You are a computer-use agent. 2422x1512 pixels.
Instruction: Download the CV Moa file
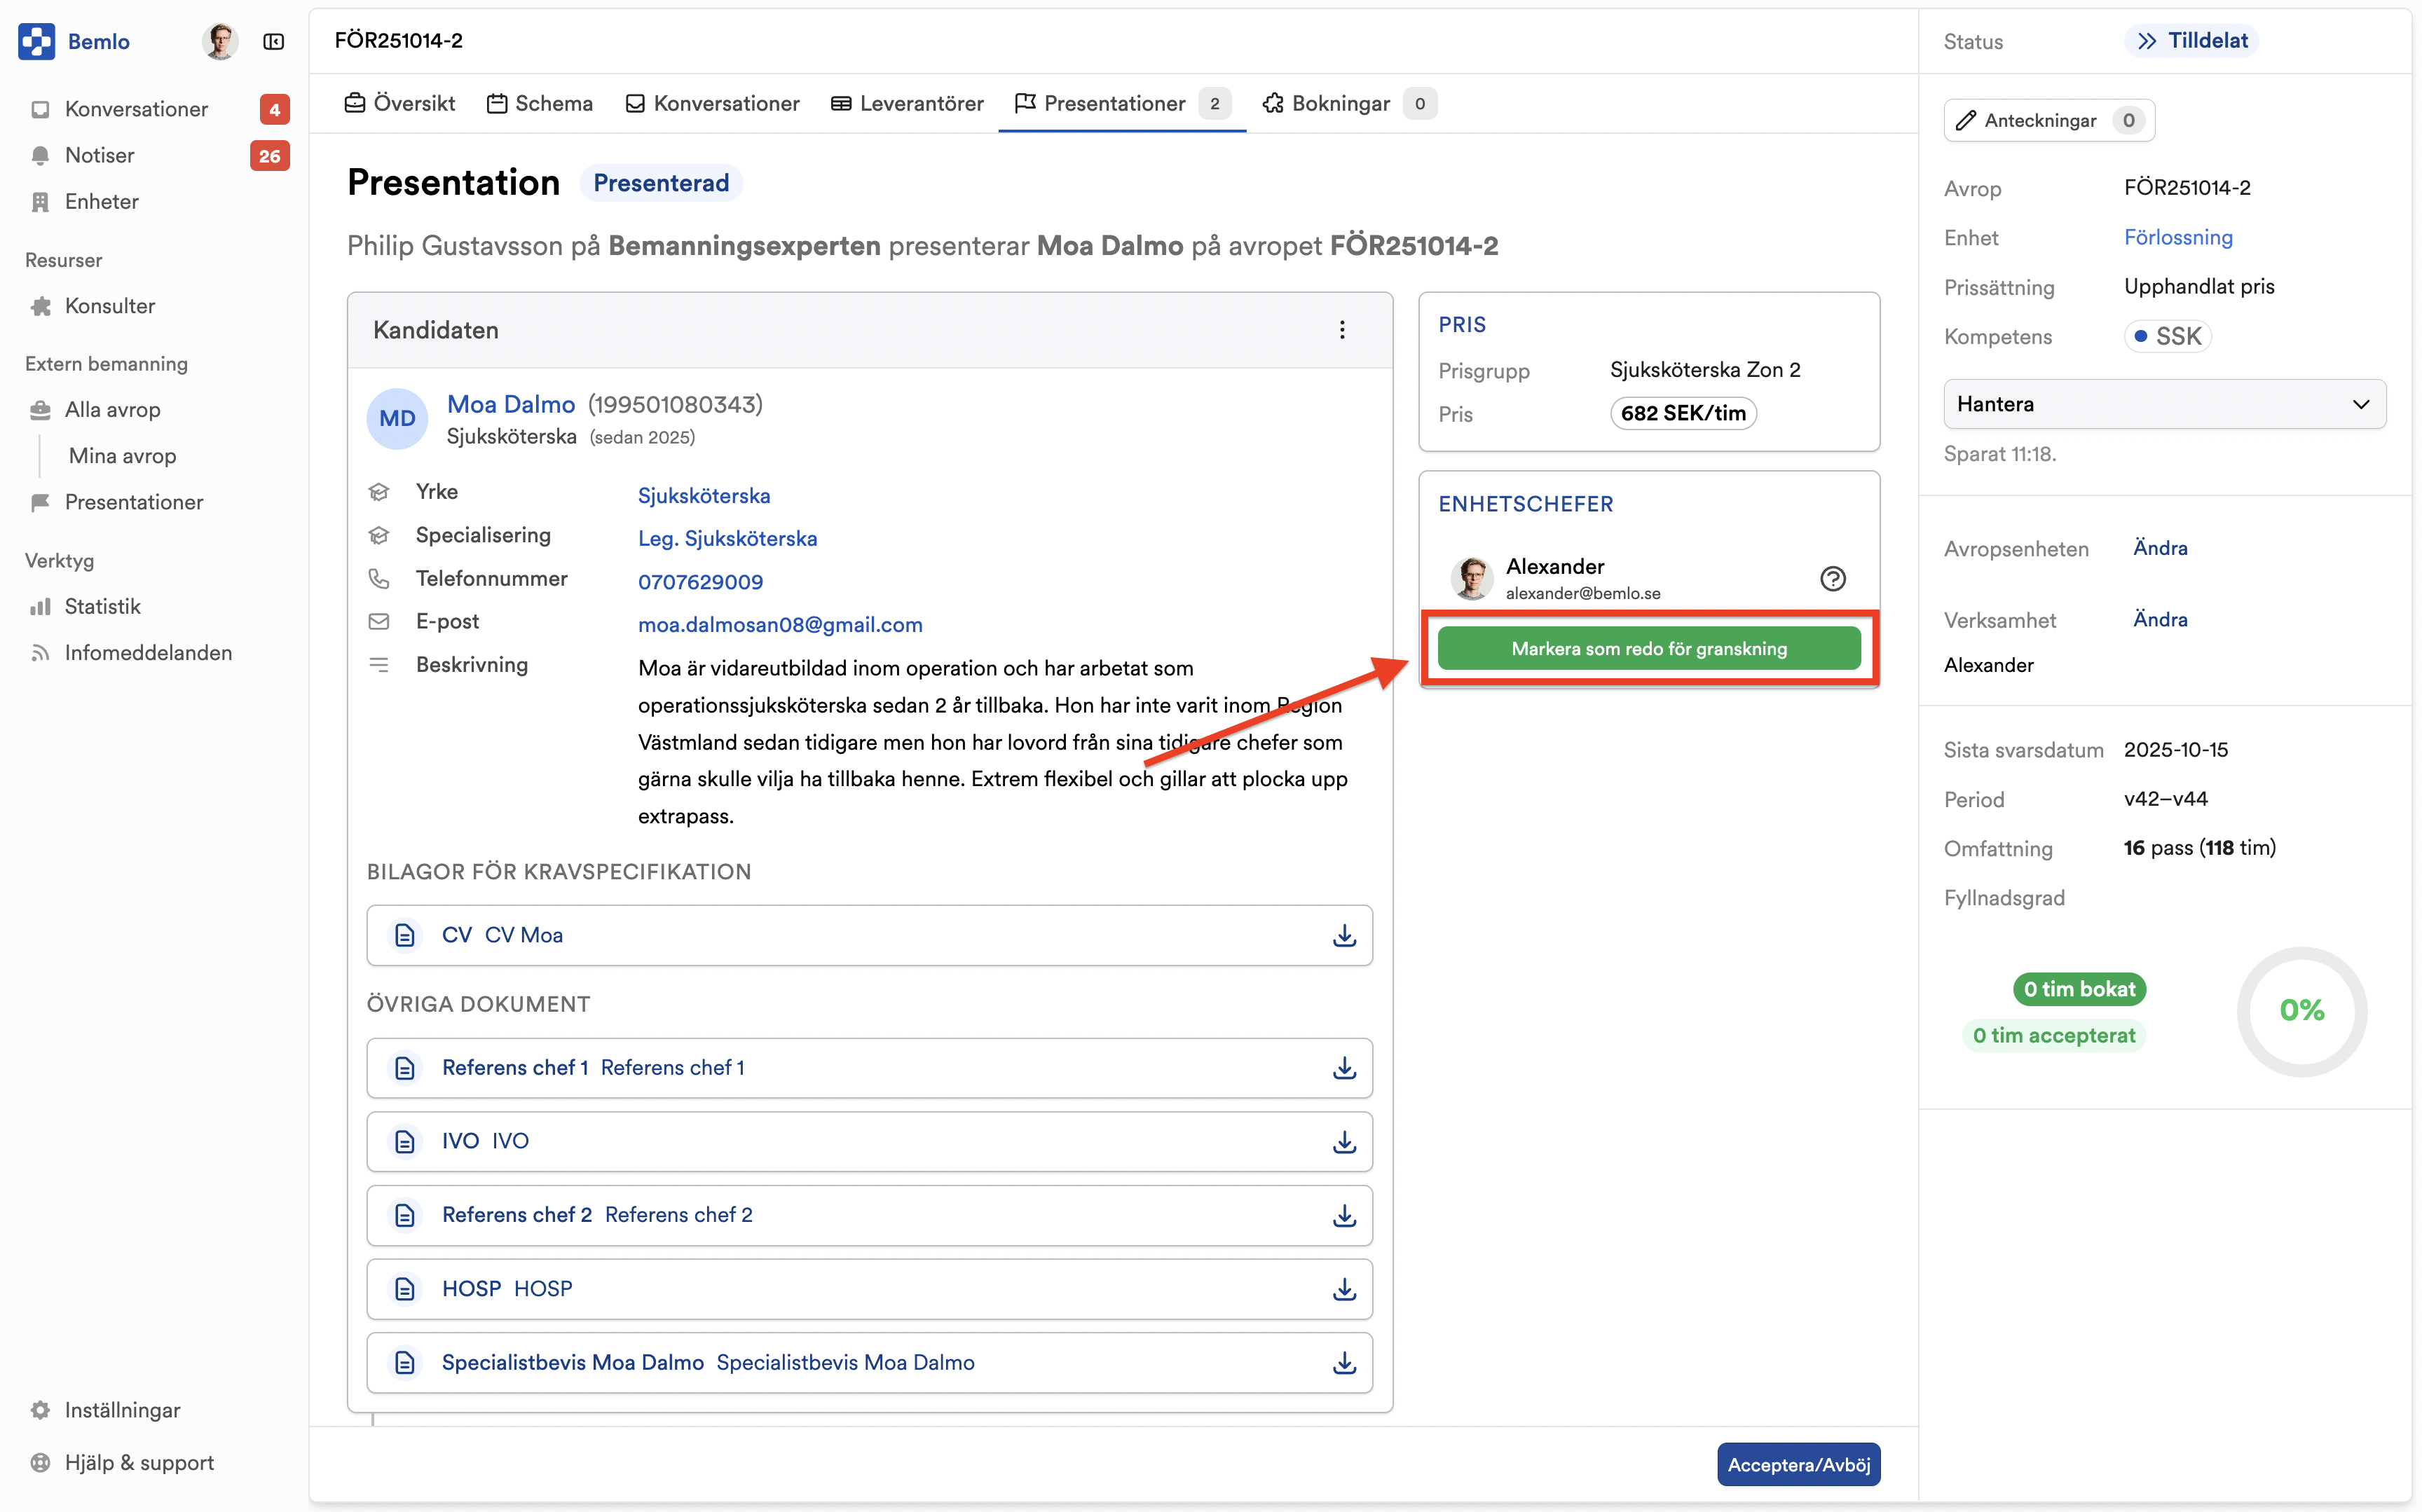(x=1344, y=935)
